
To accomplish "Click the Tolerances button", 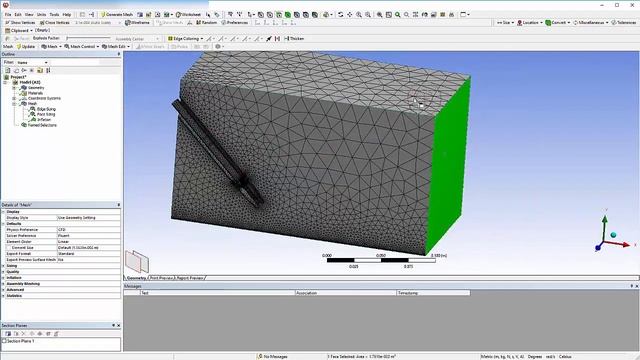I will (624, 22).
